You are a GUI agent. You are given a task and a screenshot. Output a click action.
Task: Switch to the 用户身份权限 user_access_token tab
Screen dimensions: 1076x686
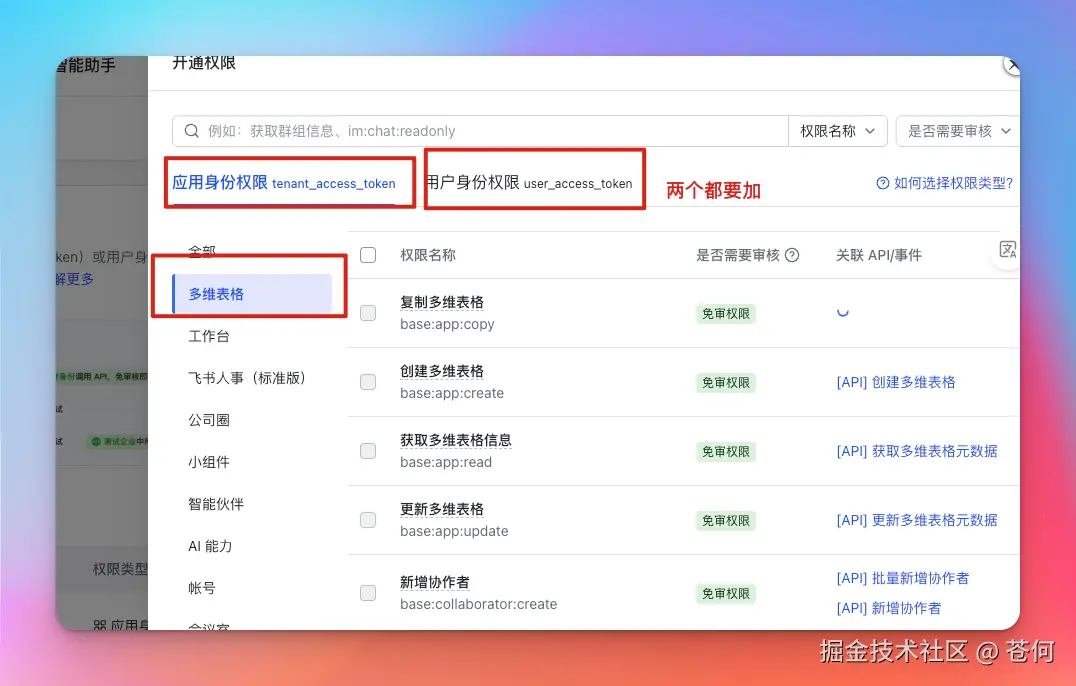[x=534, y=183]
